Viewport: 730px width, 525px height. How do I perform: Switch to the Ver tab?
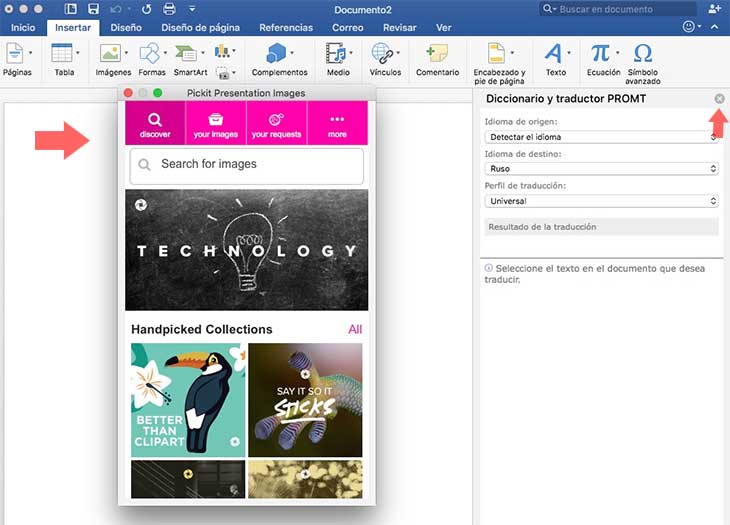444,27
